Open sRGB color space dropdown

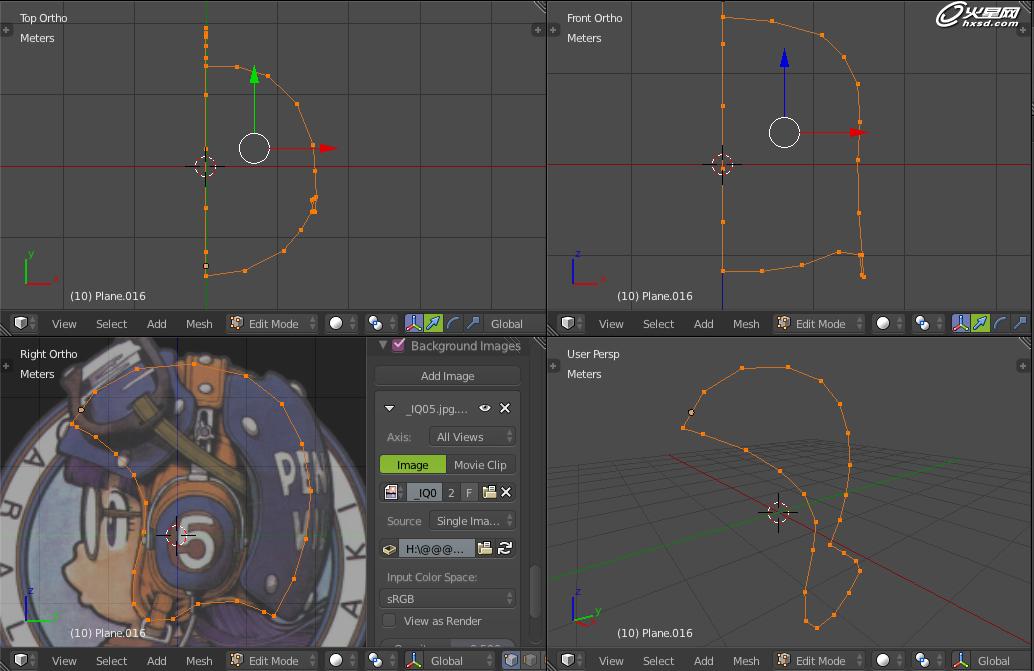click(448, 598)
